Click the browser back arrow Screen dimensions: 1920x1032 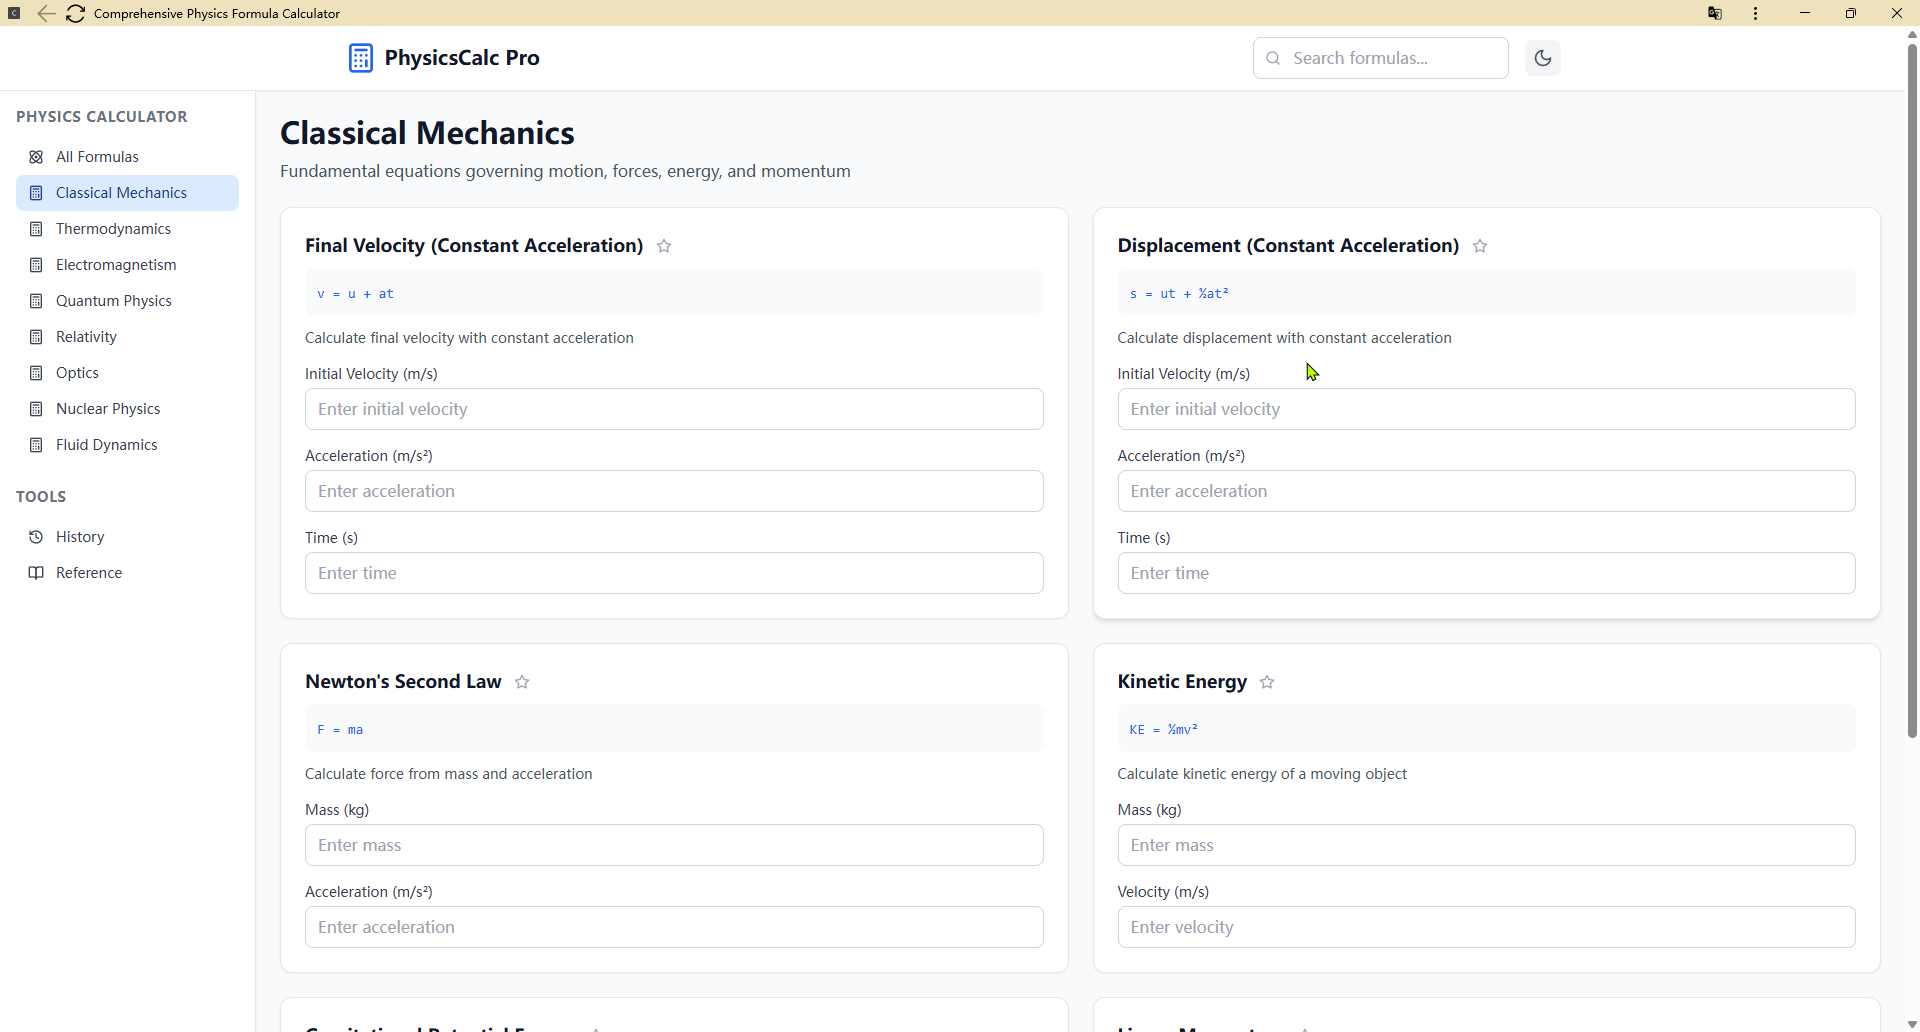[x=46, y=13]
